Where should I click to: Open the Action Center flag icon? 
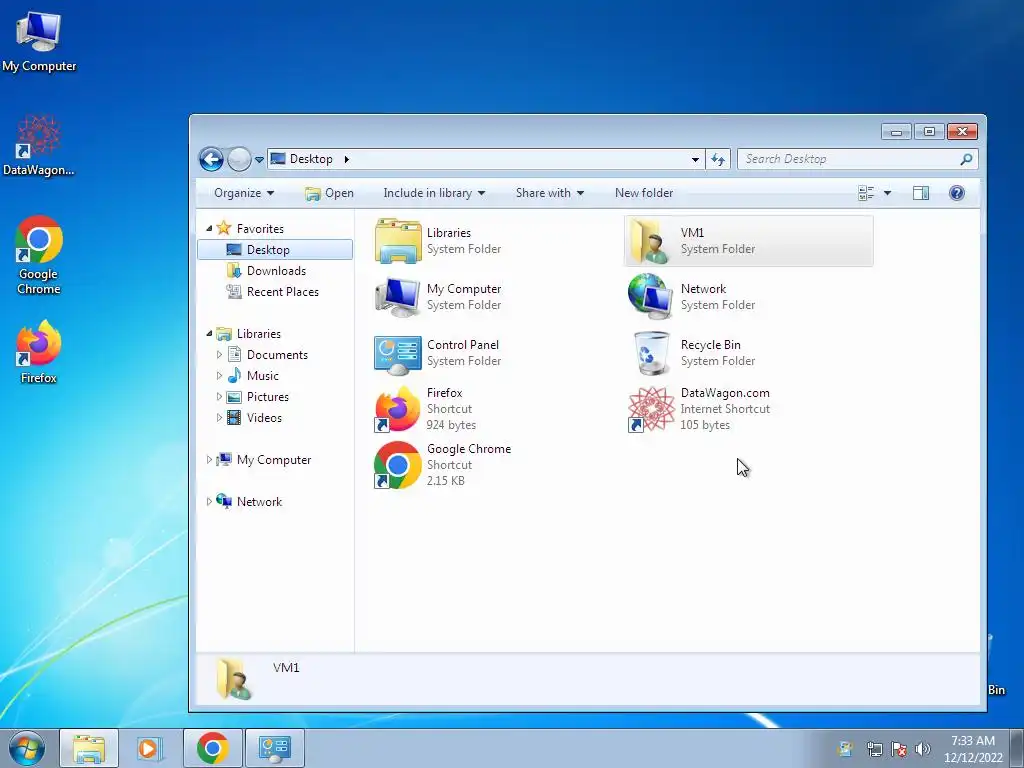pyautogui.click(x=899, y=749)
